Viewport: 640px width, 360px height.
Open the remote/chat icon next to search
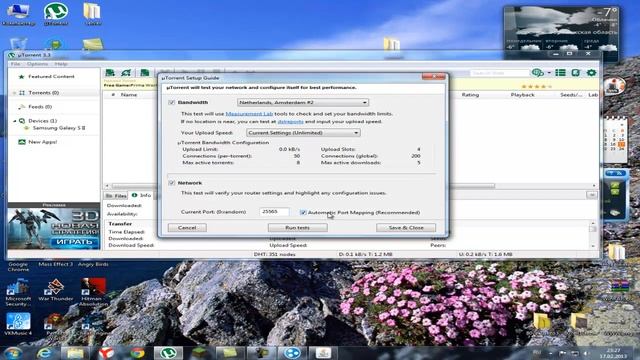pos(537,73)
